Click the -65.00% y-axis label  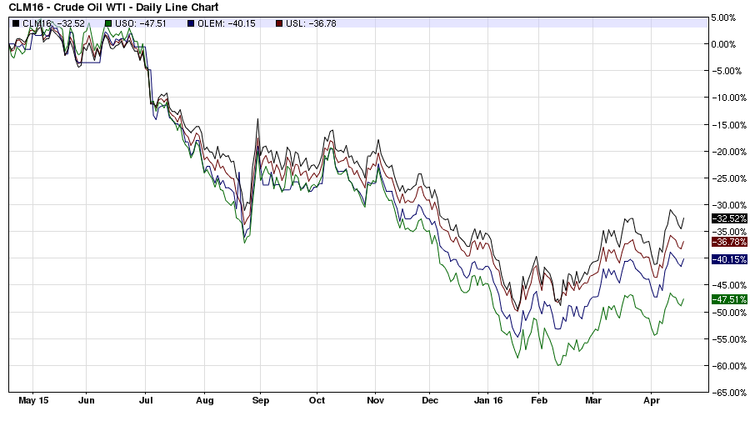pyautogui.click(x=726, y=393)
